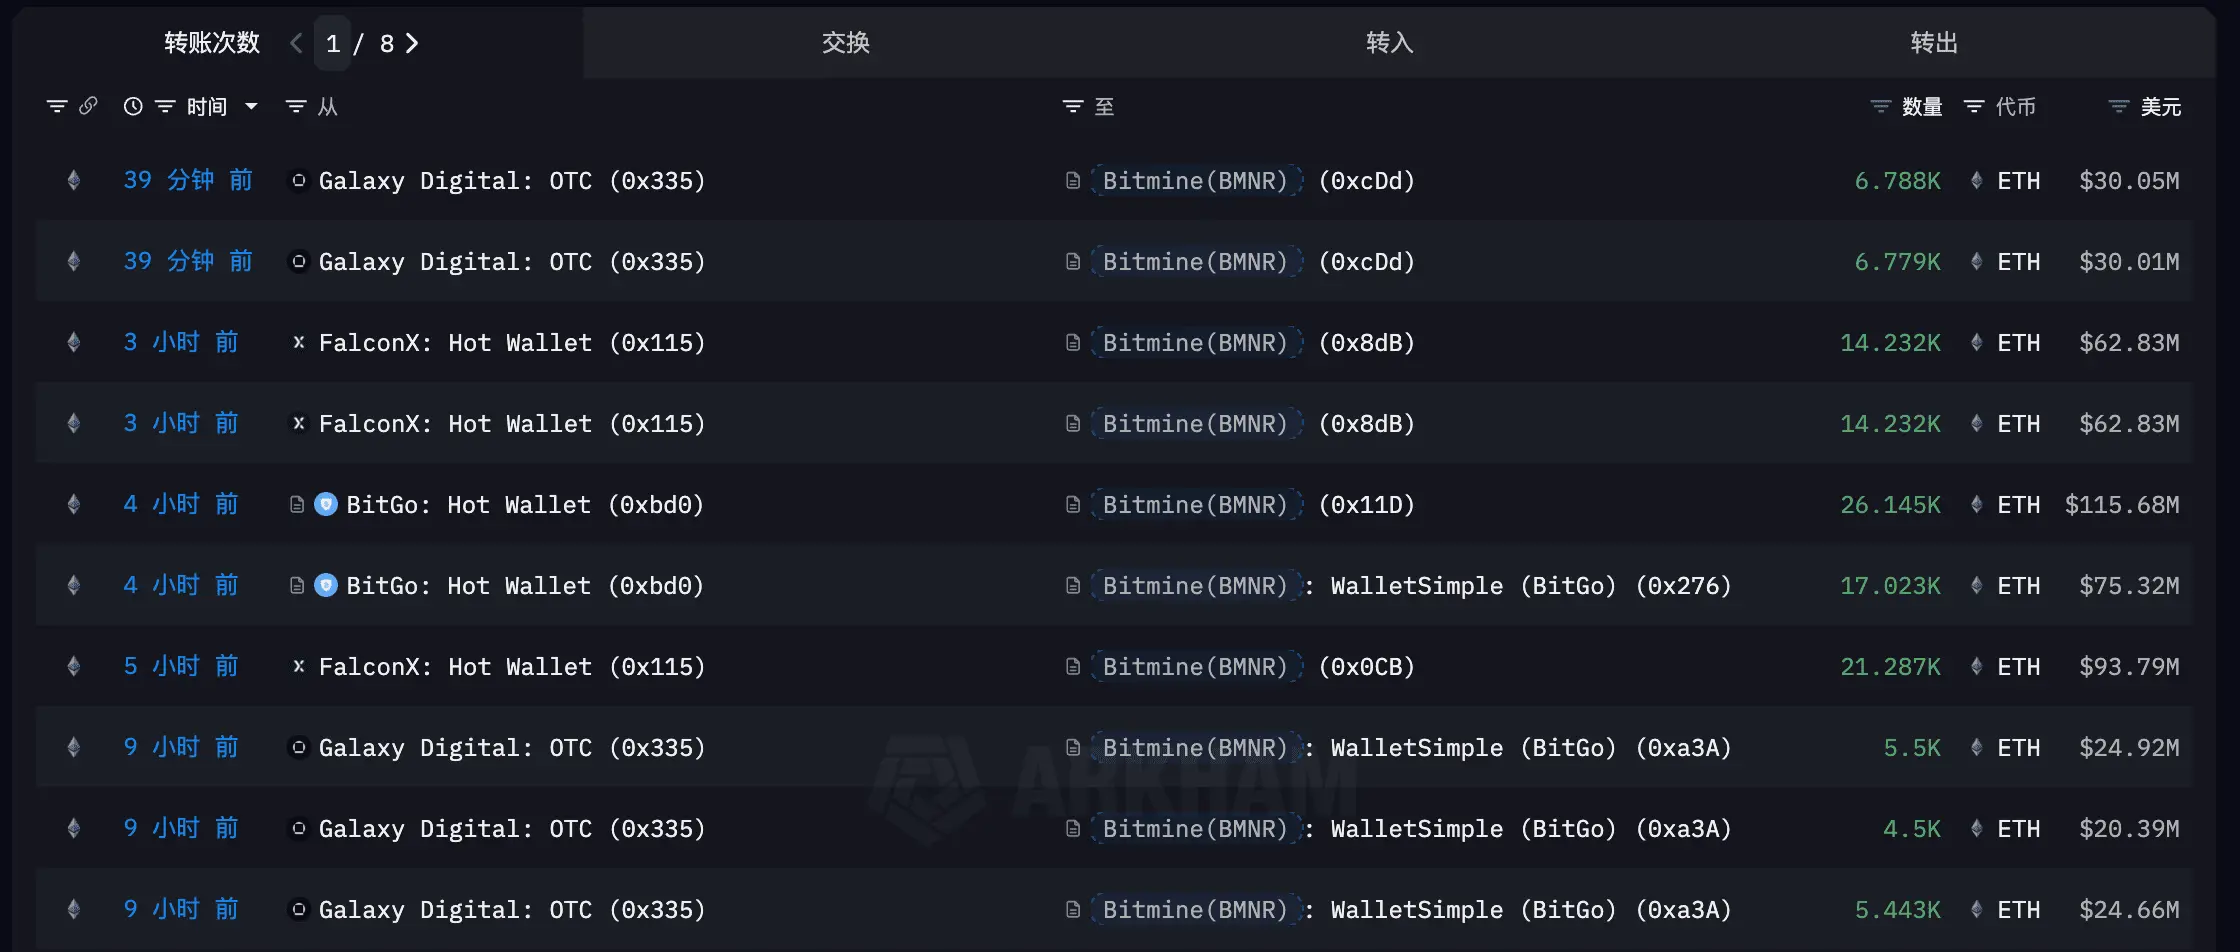Open Galaxy Digital: OTC in 4.5K row
The height and width of the screenshot is (952, 2240).
pyautogui.click(x=511, y=828)
